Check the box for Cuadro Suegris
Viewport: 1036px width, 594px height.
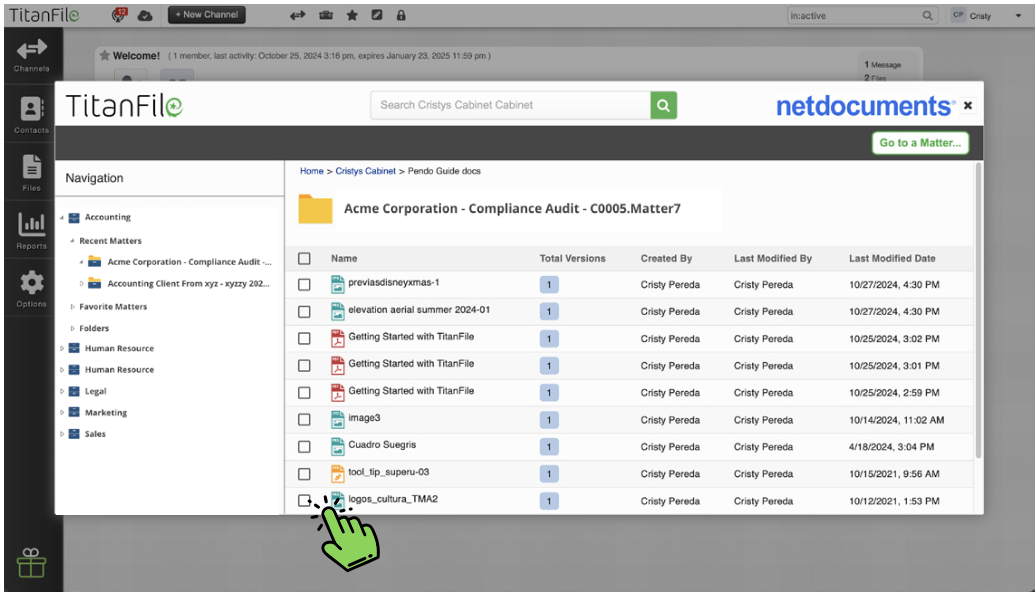click(x=304, y=447)
